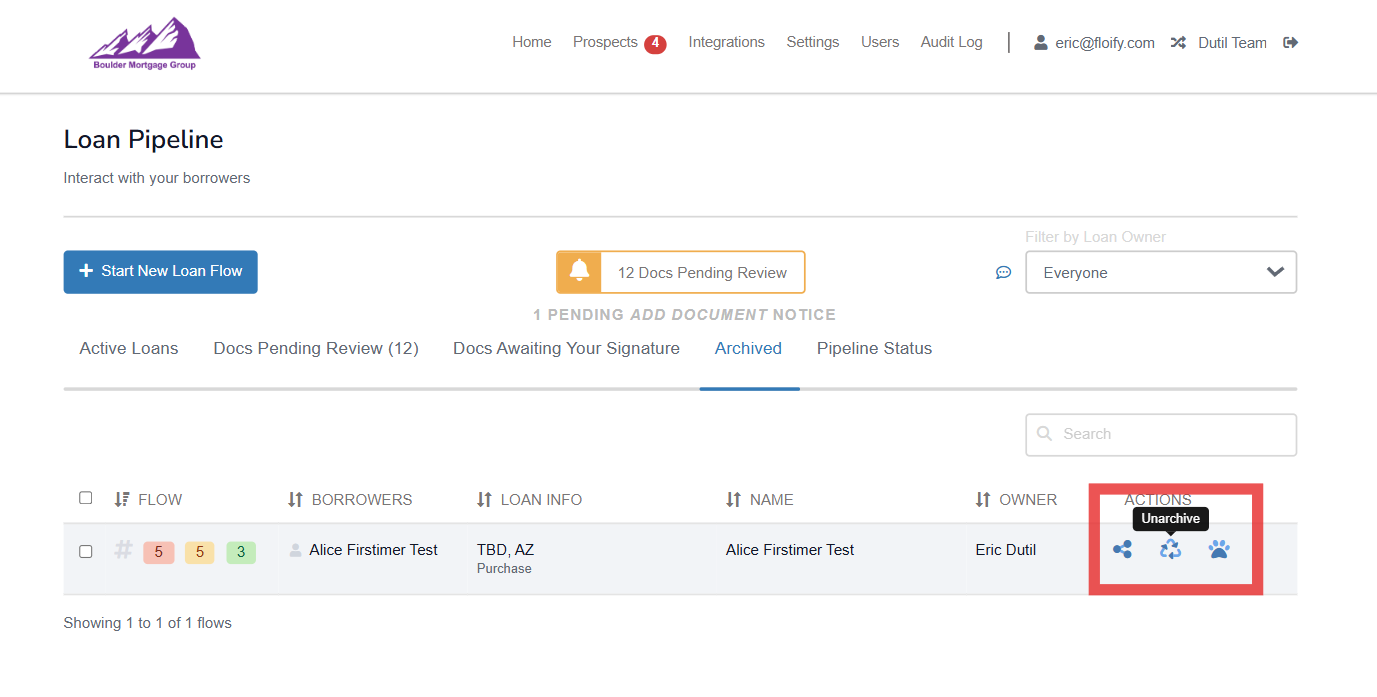The image size is (1377, 697).
Task: Click the Unarchive recycle icon
Action: 1170,549
